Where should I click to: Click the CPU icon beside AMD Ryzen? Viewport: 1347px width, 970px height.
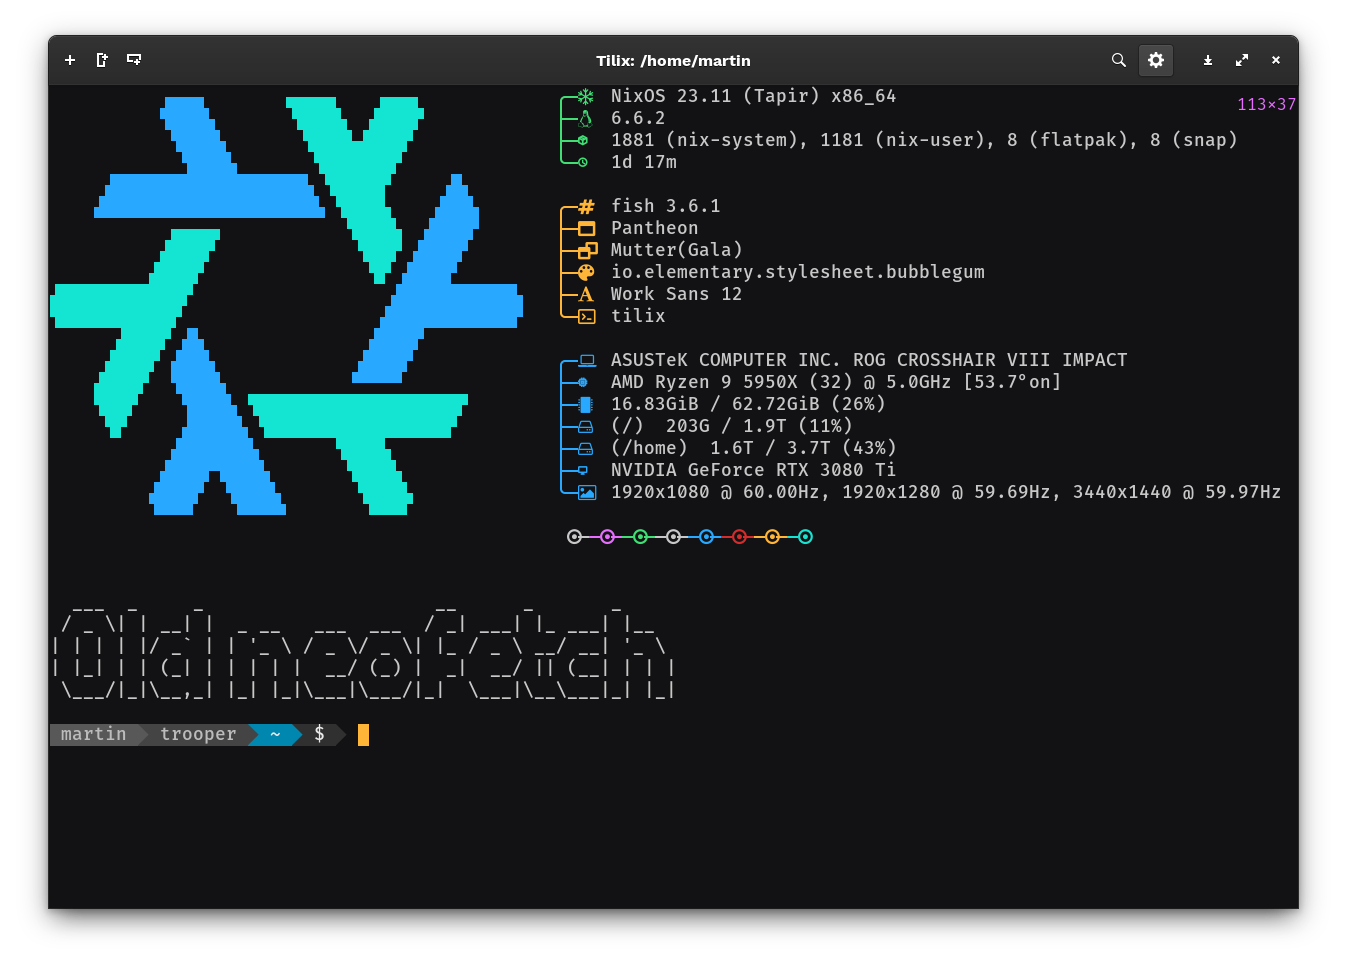583,382
